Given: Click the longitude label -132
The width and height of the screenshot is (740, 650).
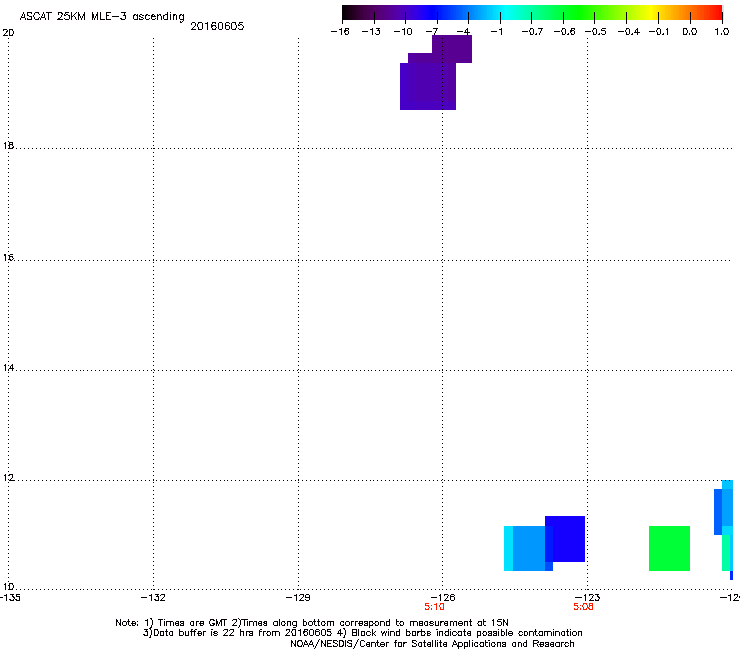Looking at the screenshot, I should coord(153,597).
